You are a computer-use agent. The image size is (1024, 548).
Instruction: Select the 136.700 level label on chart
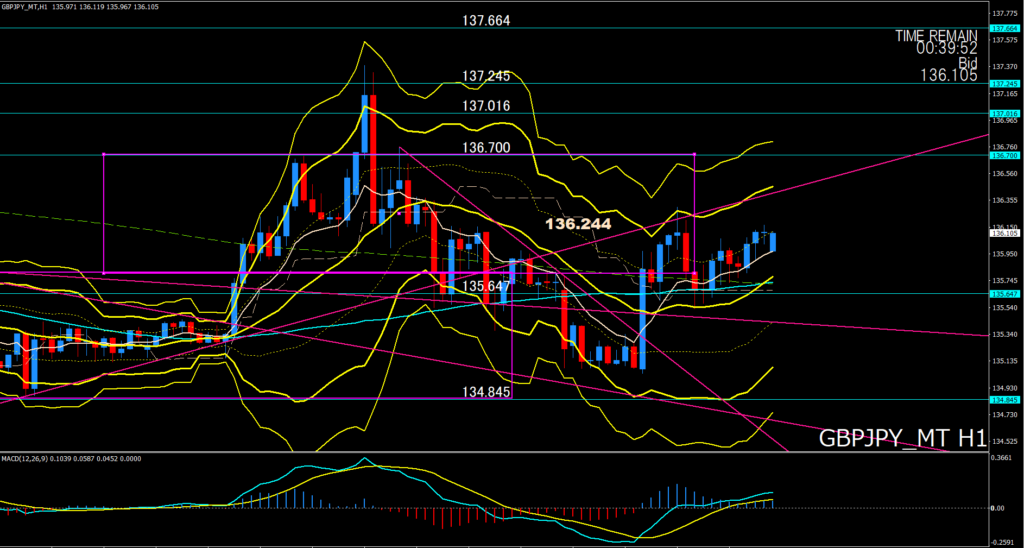[x=486, y=148]
